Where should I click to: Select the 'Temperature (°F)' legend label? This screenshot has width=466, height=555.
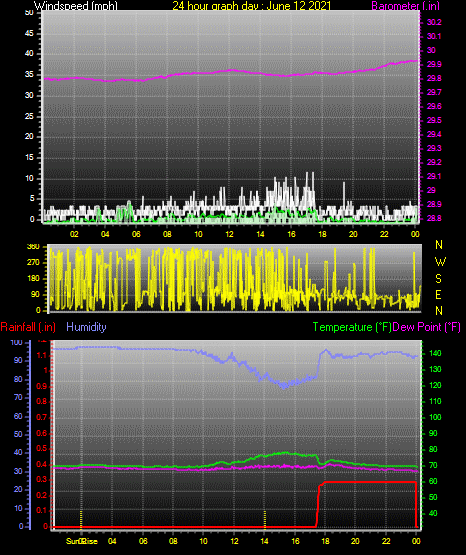coord(352,327)
